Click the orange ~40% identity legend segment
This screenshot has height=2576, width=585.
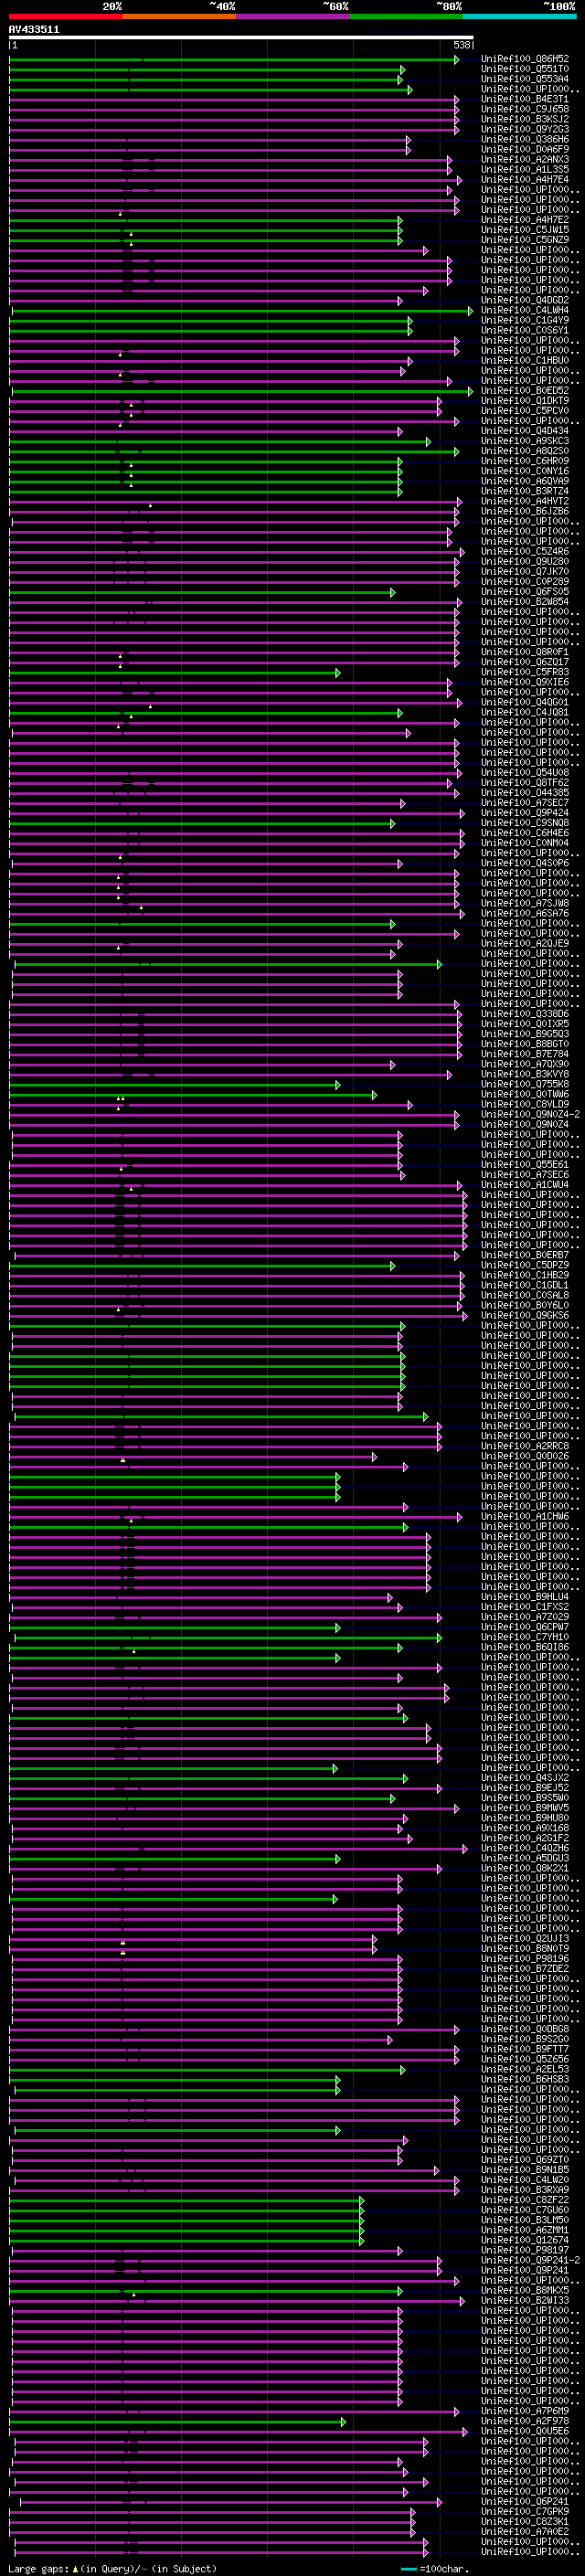180,16
